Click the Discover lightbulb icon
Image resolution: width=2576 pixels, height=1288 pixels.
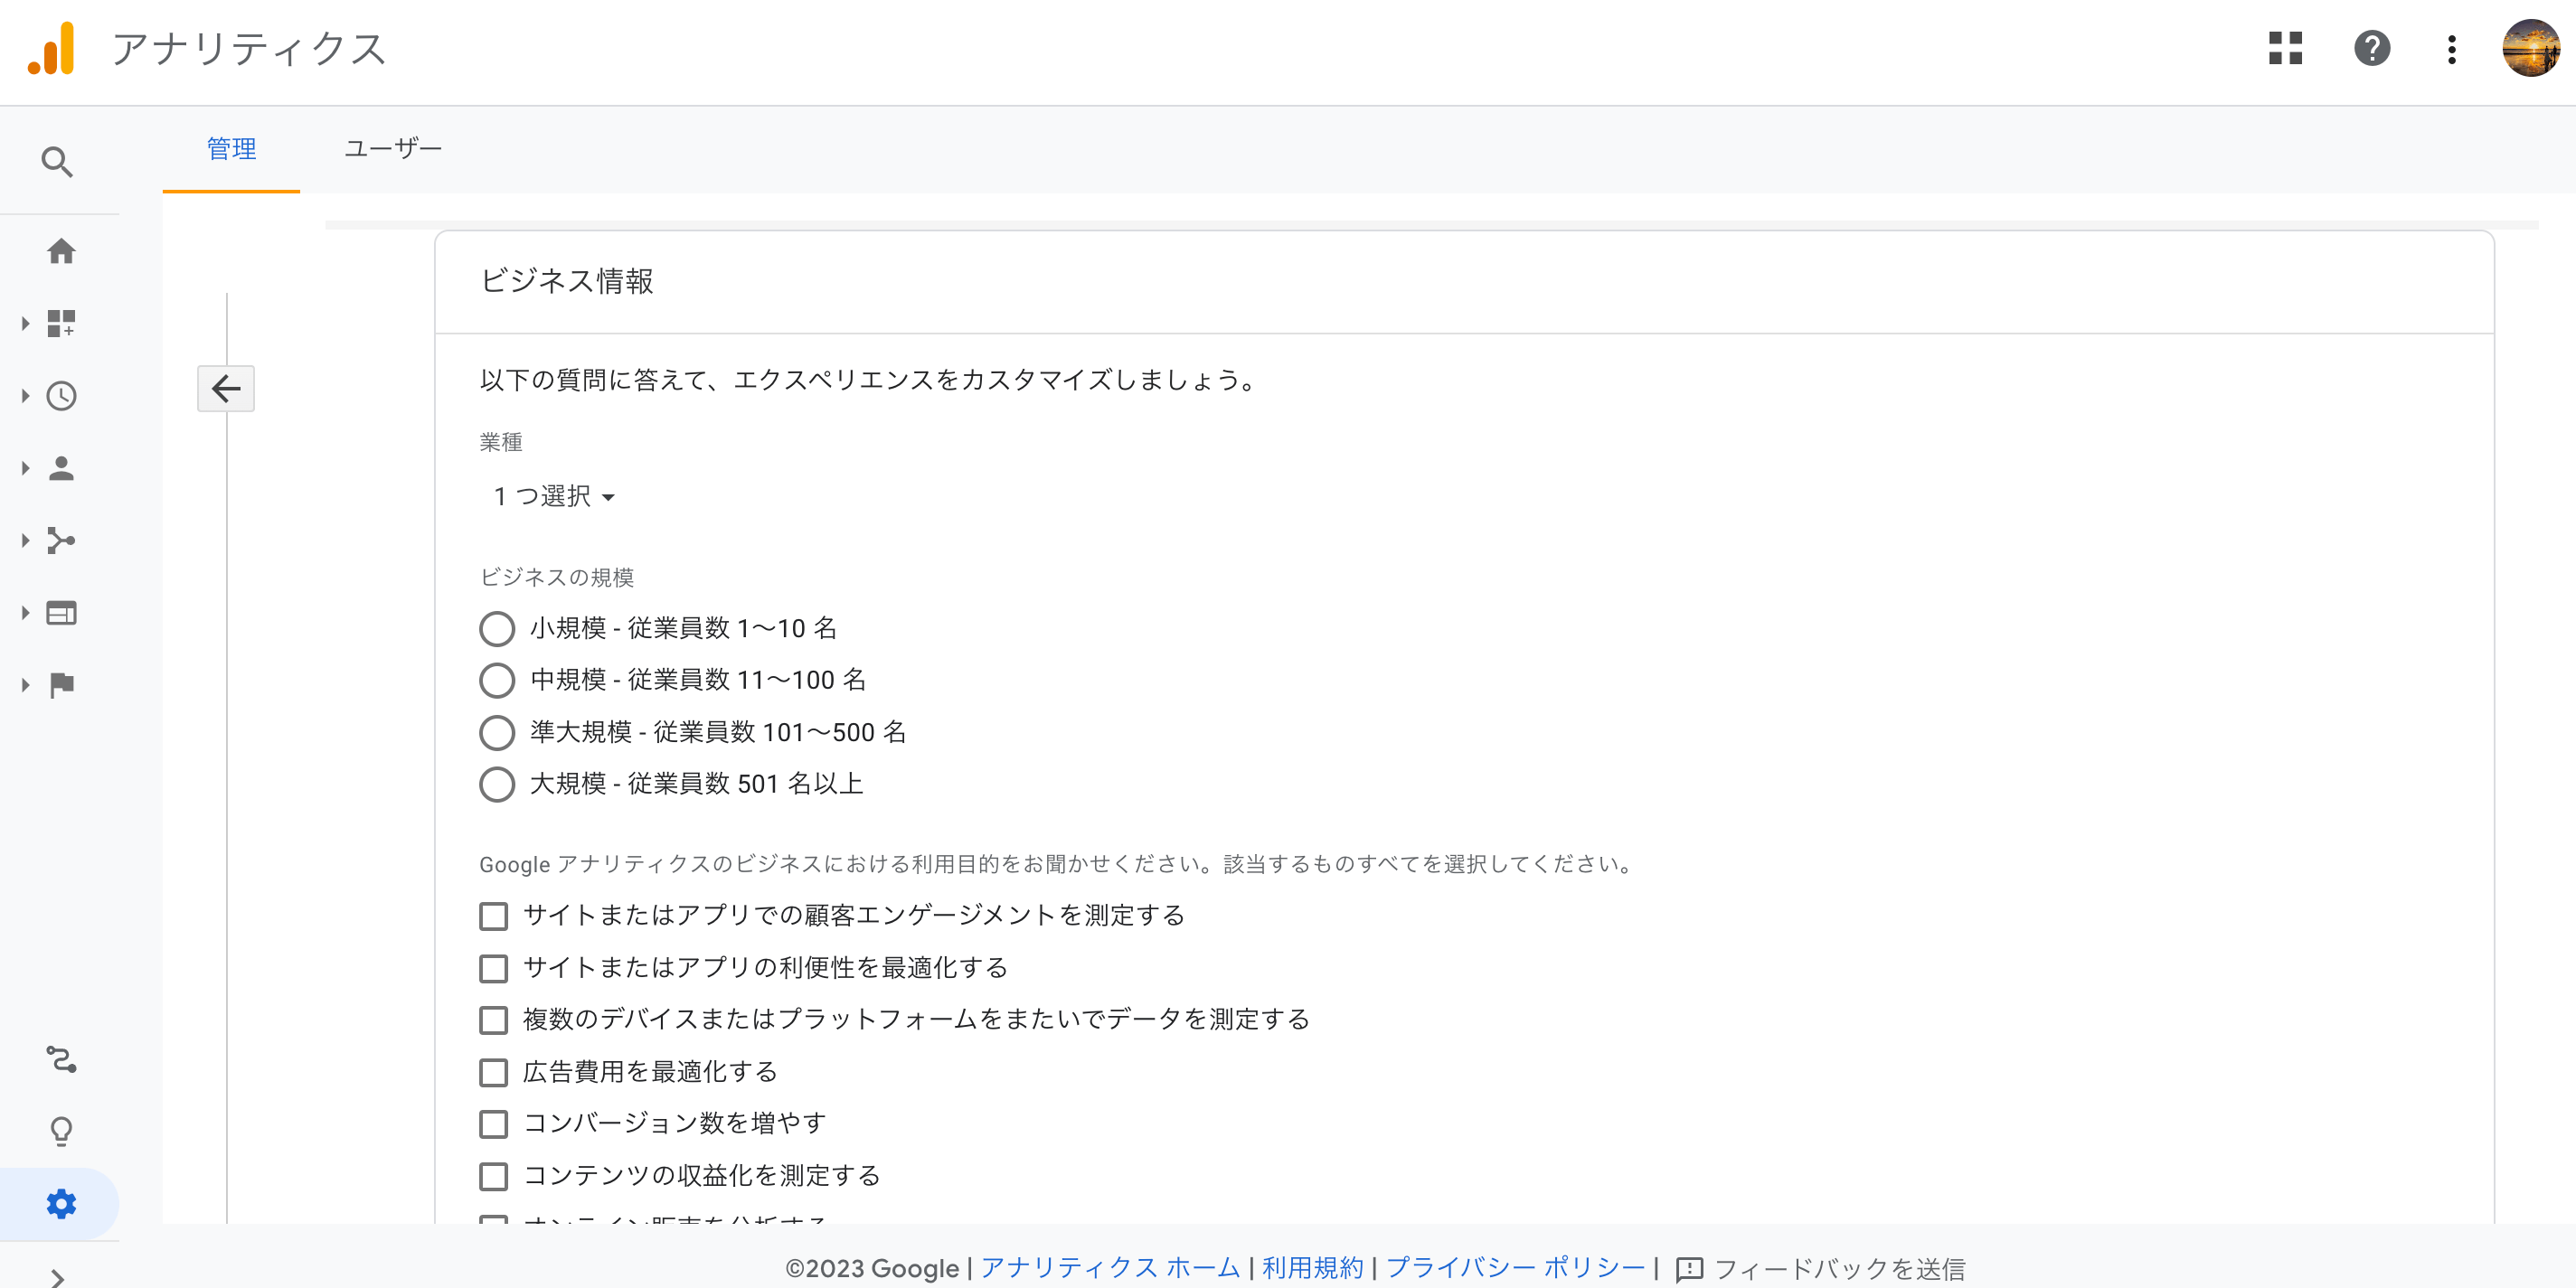tap(61, 1131)
